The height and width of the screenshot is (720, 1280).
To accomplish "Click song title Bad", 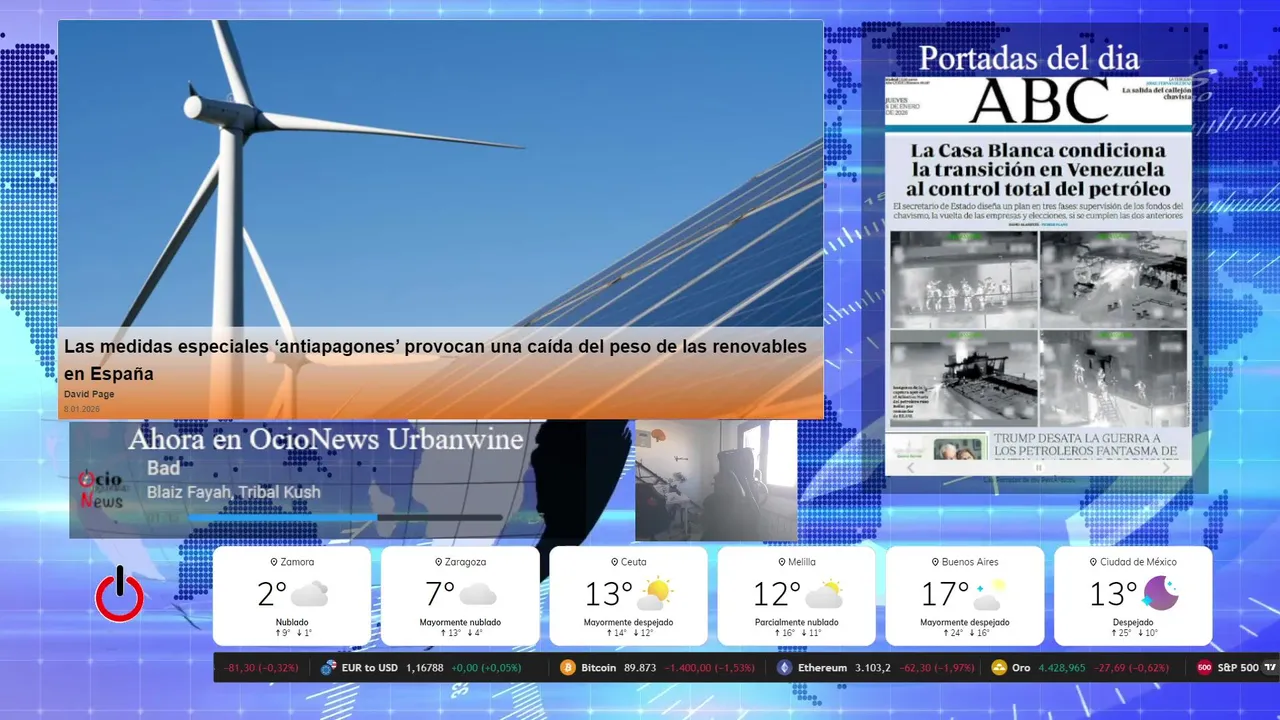I will coord(164,468).
